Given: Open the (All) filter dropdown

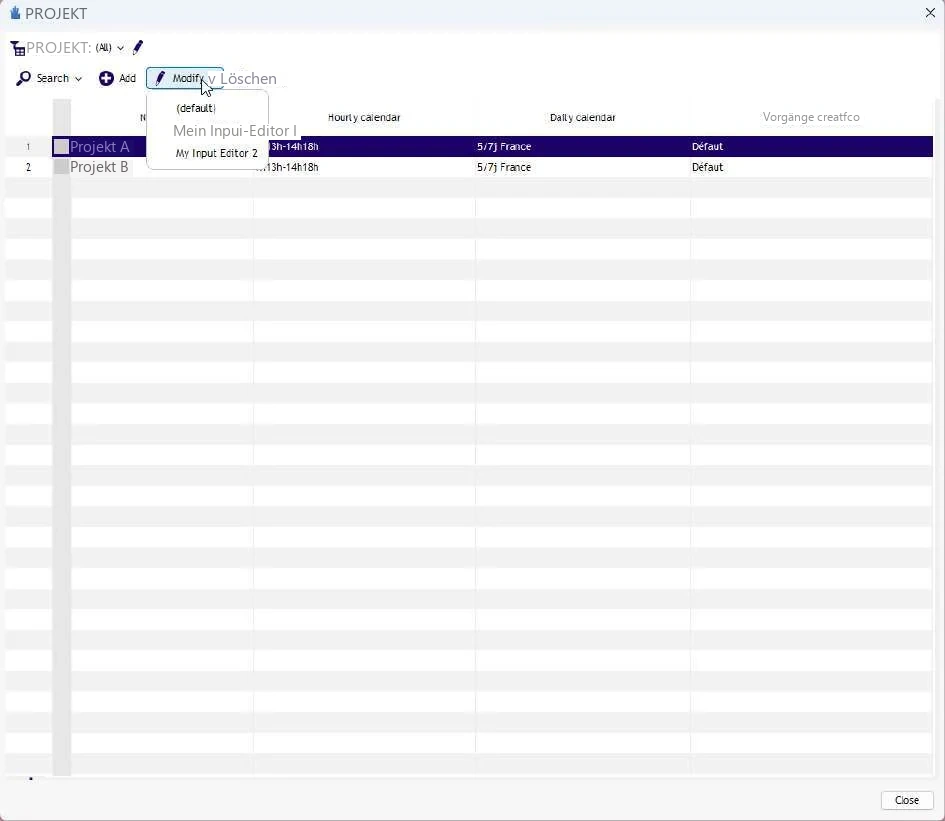Looking at the screenshot, I should pos(110,48).
